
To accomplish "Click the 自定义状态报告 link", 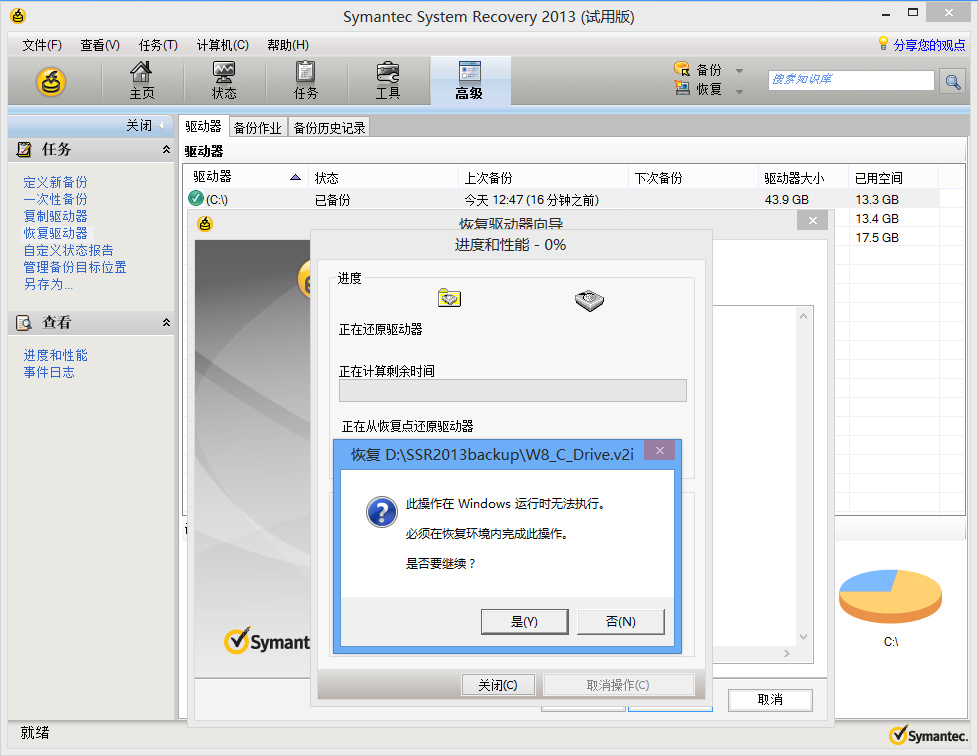I will (69, 250).
